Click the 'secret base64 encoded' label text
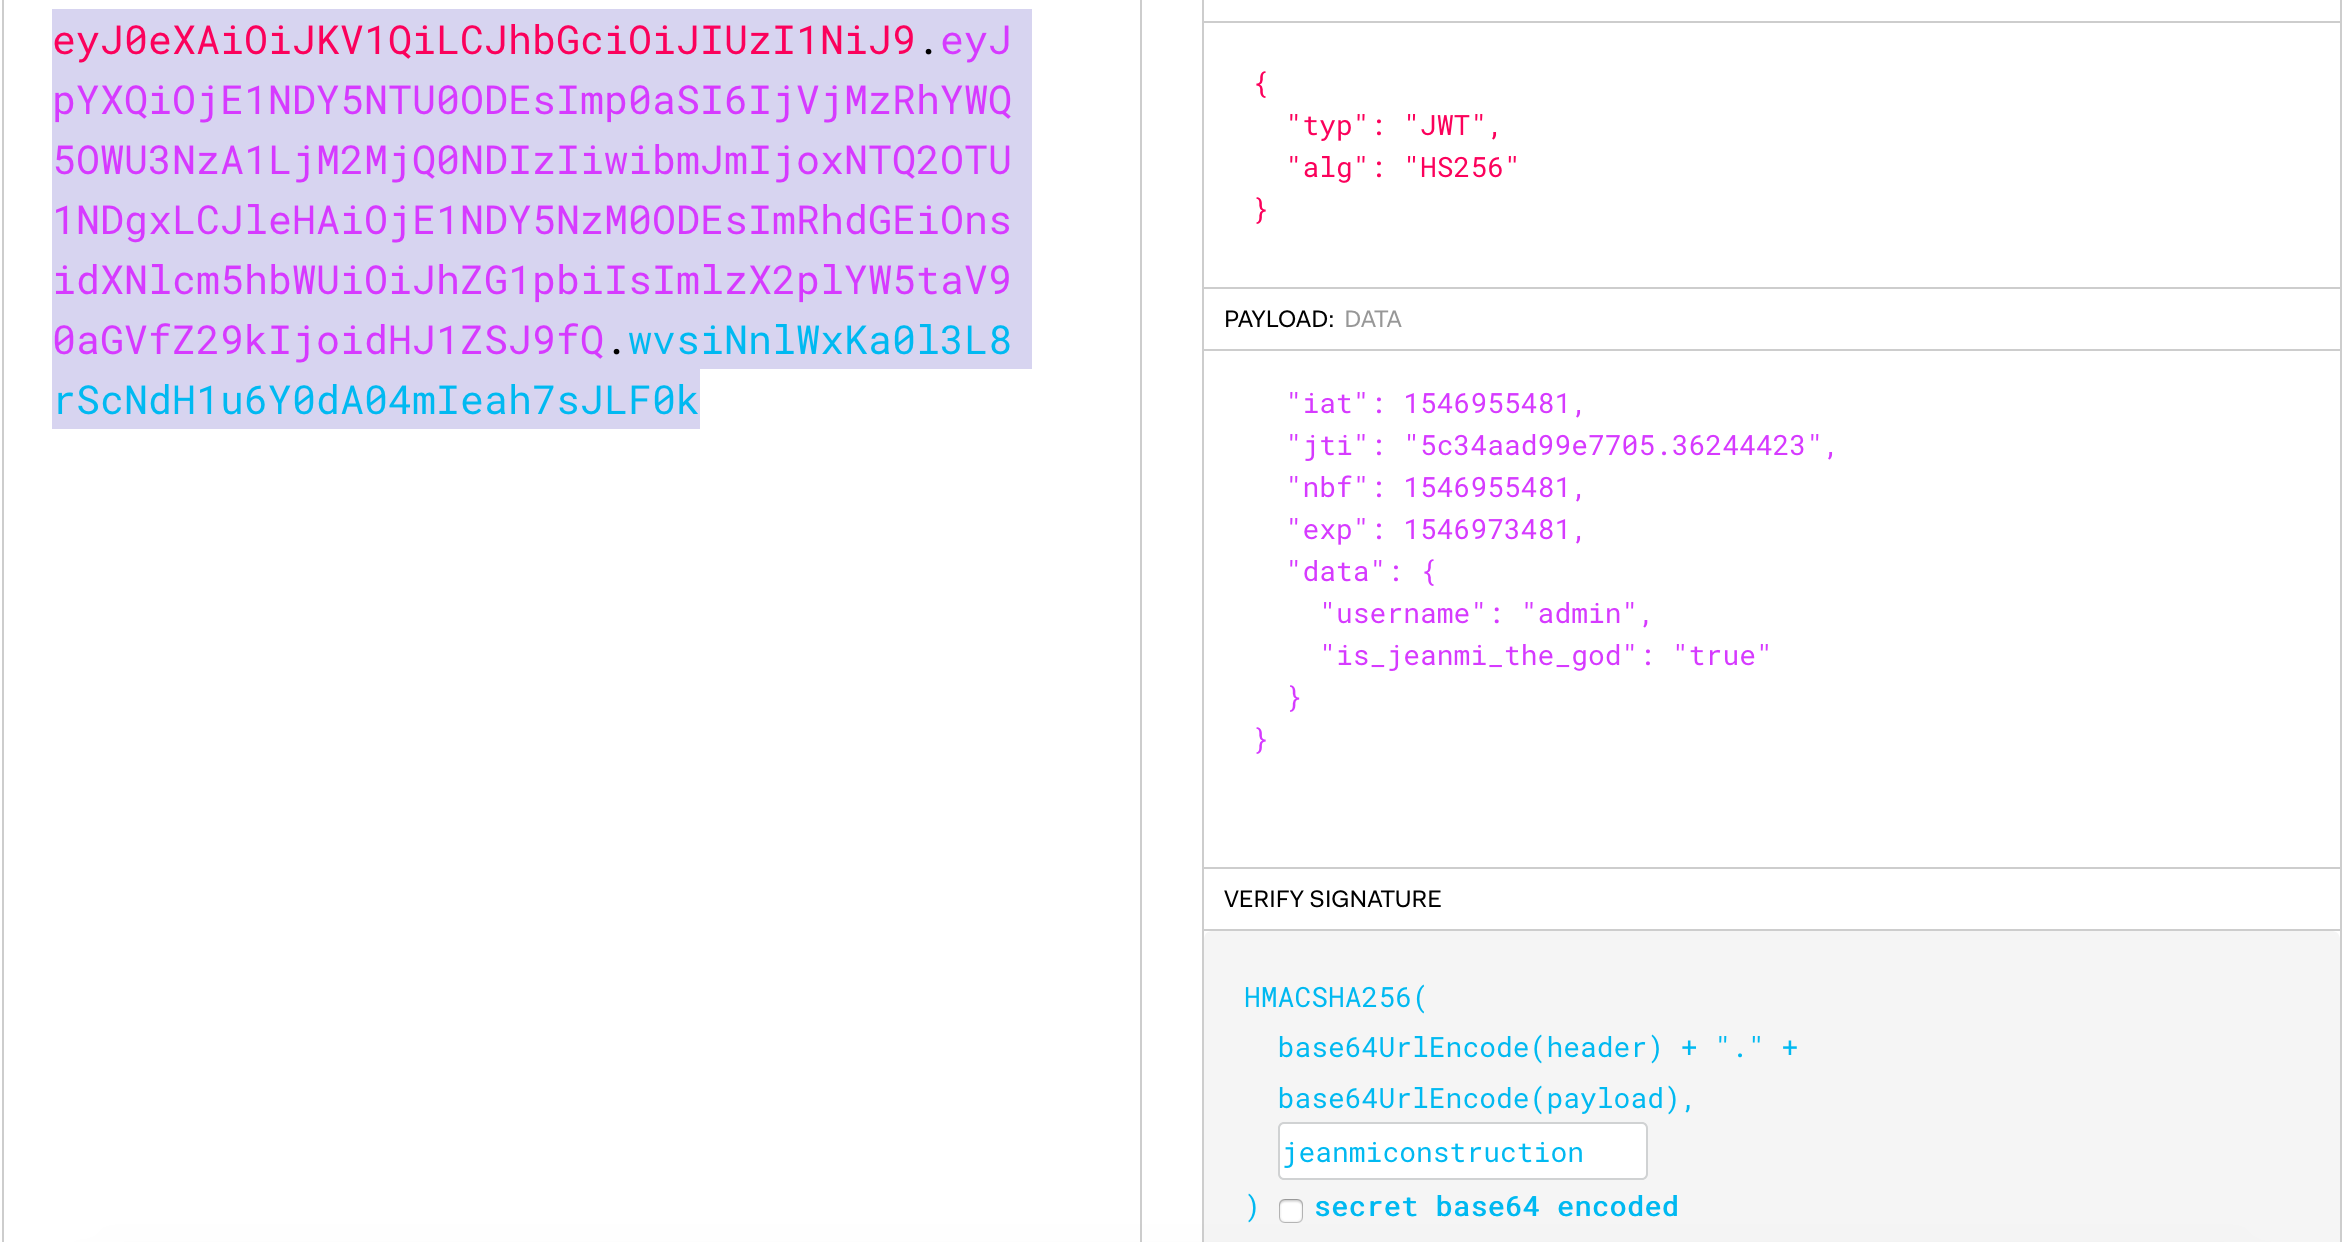The width and height of the screenshot is (2350, 1242). click(x=1495, y=1207)
